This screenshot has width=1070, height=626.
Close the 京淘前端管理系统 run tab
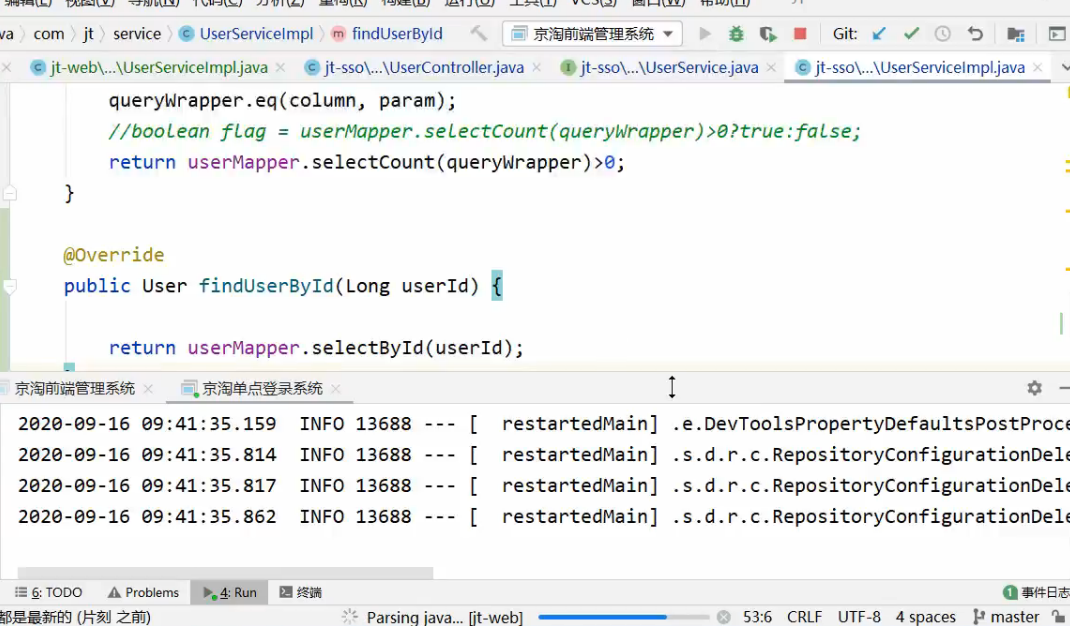pos(148,389)
